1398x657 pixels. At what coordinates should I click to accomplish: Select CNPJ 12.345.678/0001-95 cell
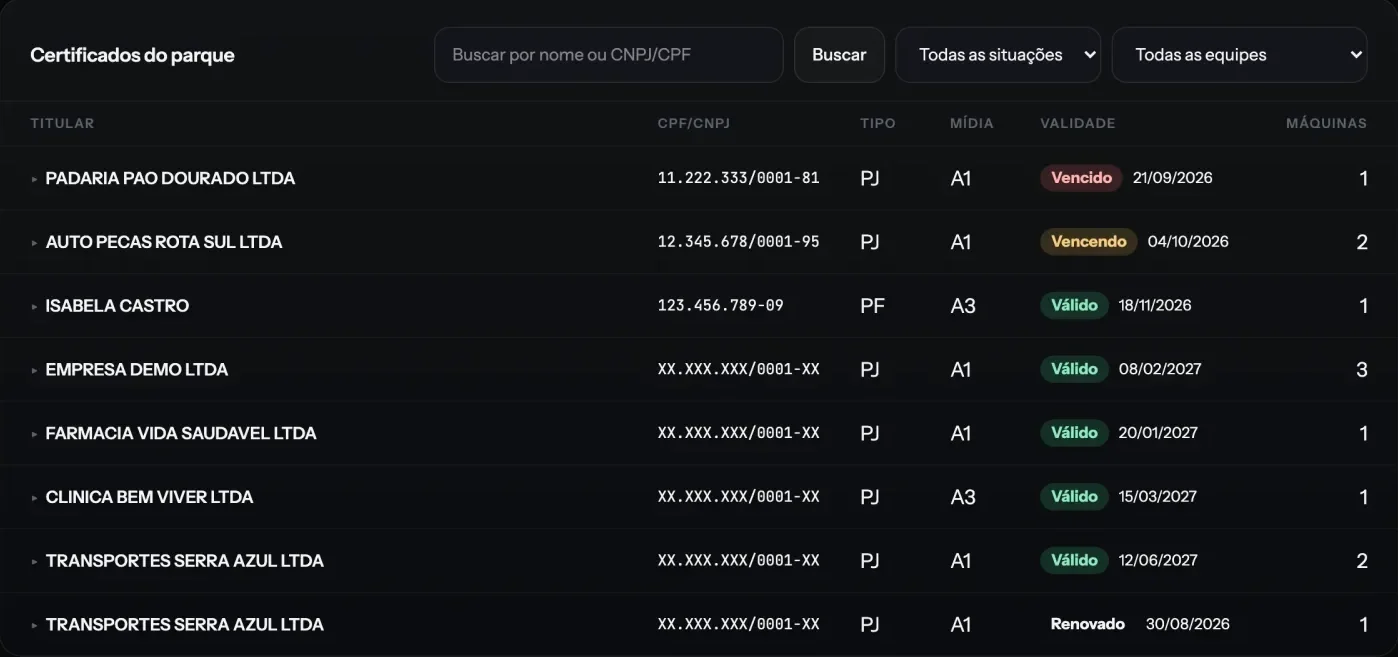click(738, 242)
